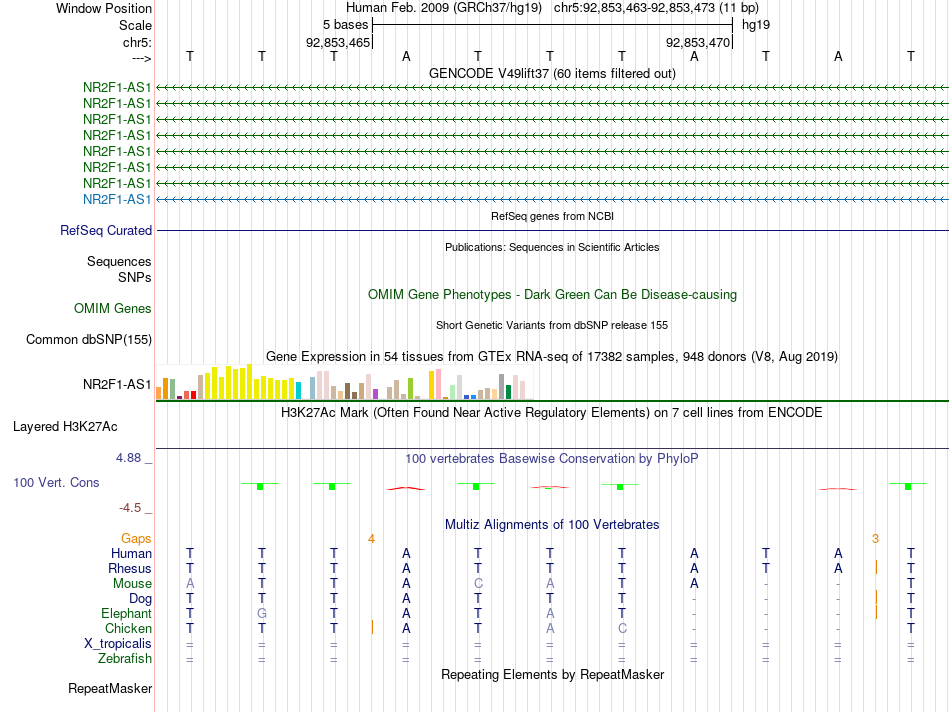Click the OMIM Gene Phenotypes title text

[552, 294]
